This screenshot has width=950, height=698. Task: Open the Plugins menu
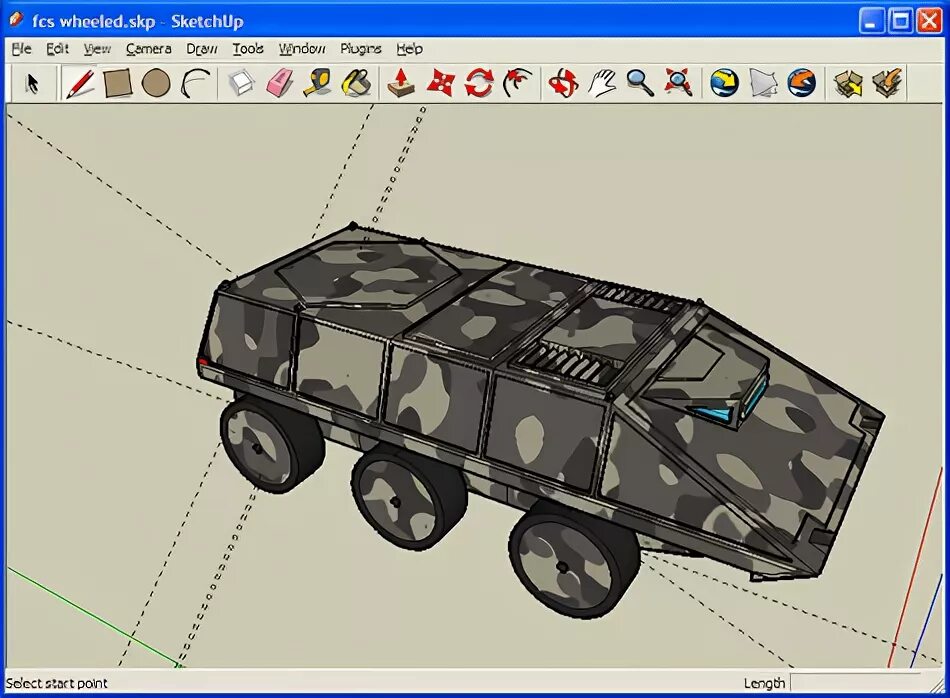(360, 48)
